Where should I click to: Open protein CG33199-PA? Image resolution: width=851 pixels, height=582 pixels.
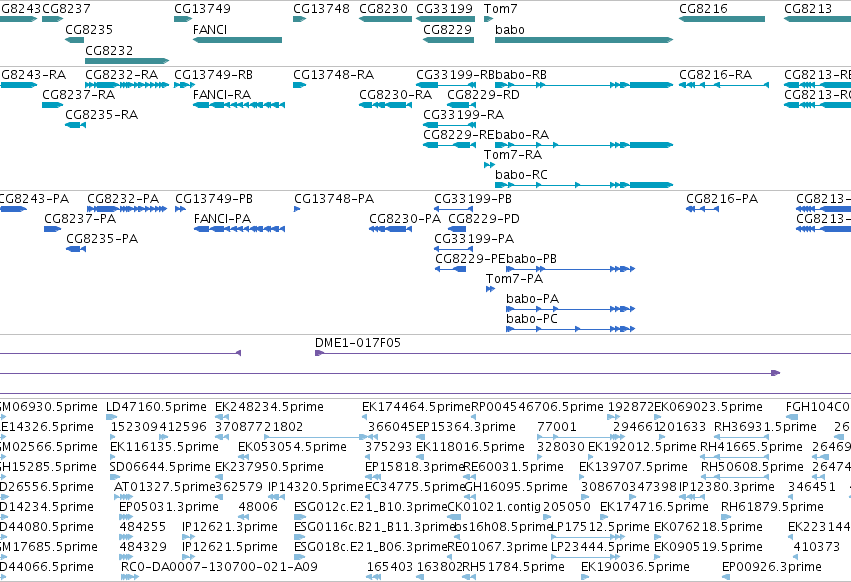point(474,239)
